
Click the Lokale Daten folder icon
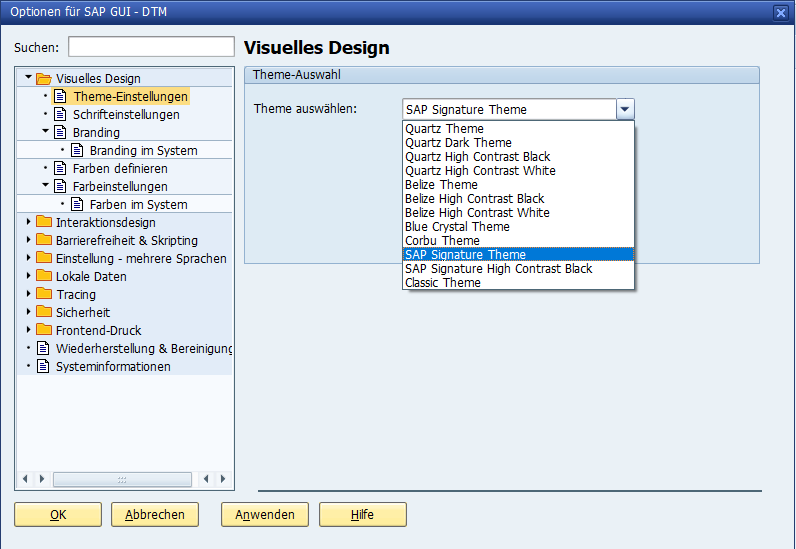[43, 276]
